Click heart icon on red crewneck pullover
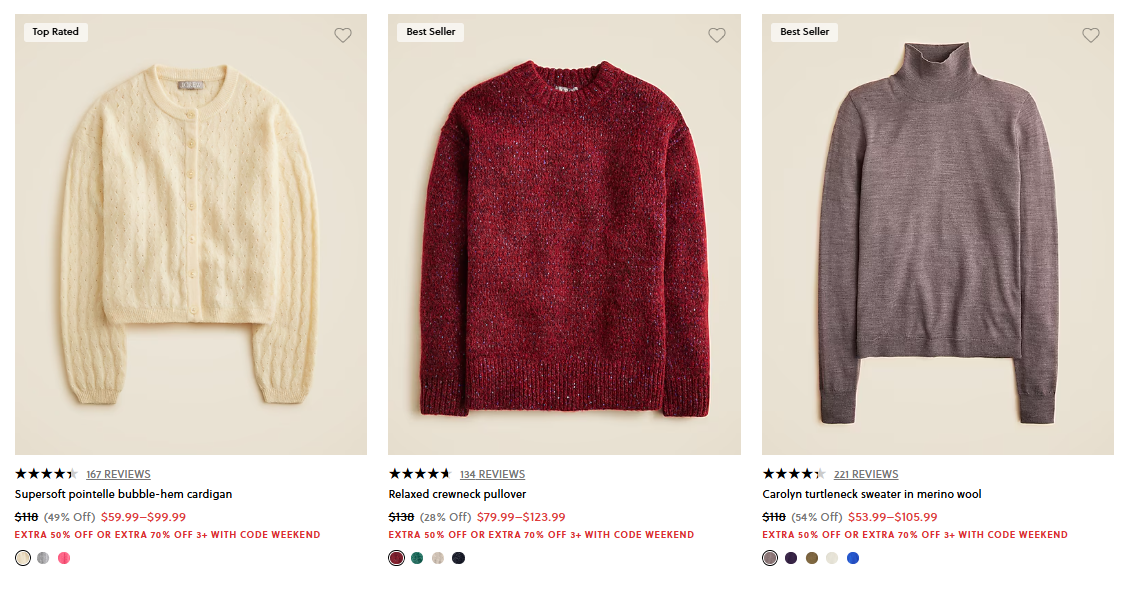The height and width of the screenshot is (597, 1130). click(717, 35)
